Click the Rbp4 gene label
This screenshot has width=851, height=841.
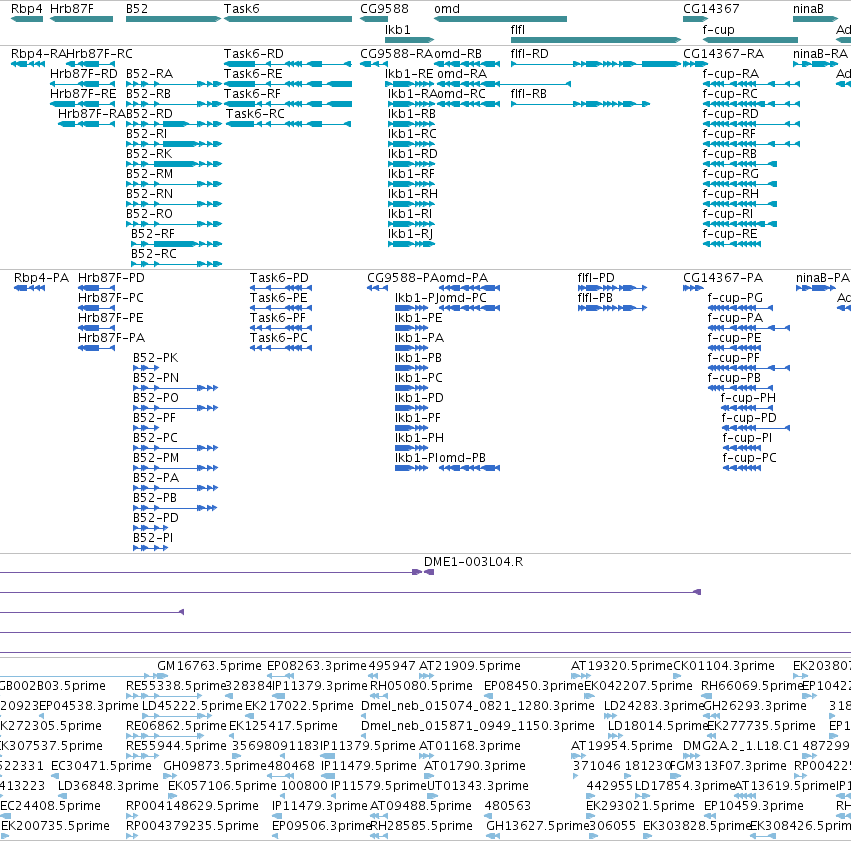[x=27, y=9]
